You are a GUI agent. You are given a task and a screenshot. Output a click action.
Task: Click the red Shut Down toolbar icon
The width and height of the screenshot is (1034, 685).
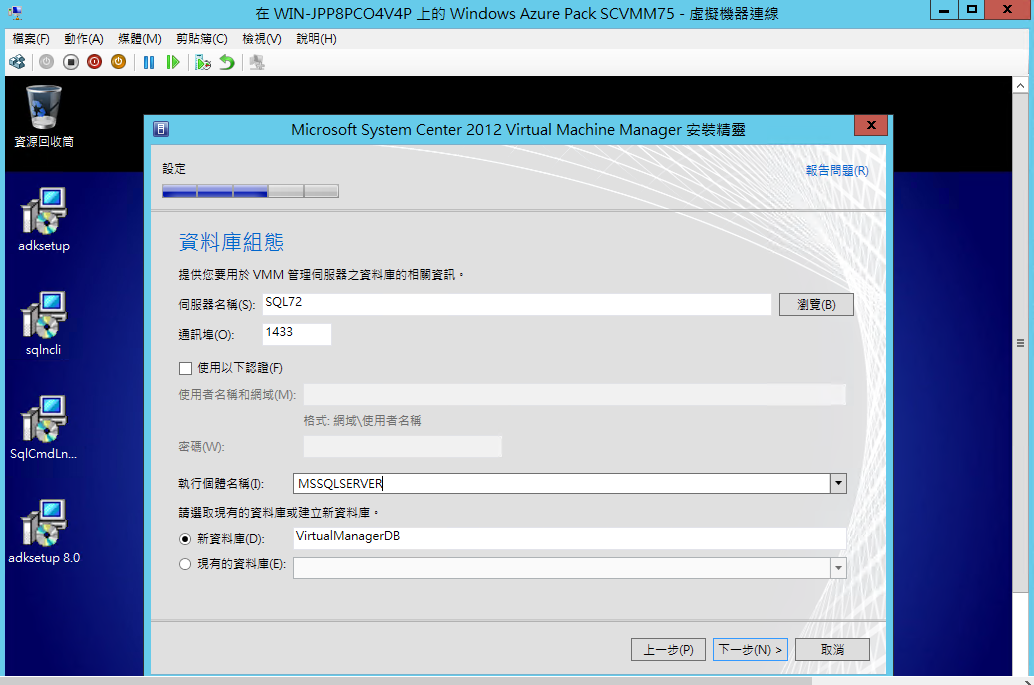pos(94,62)
